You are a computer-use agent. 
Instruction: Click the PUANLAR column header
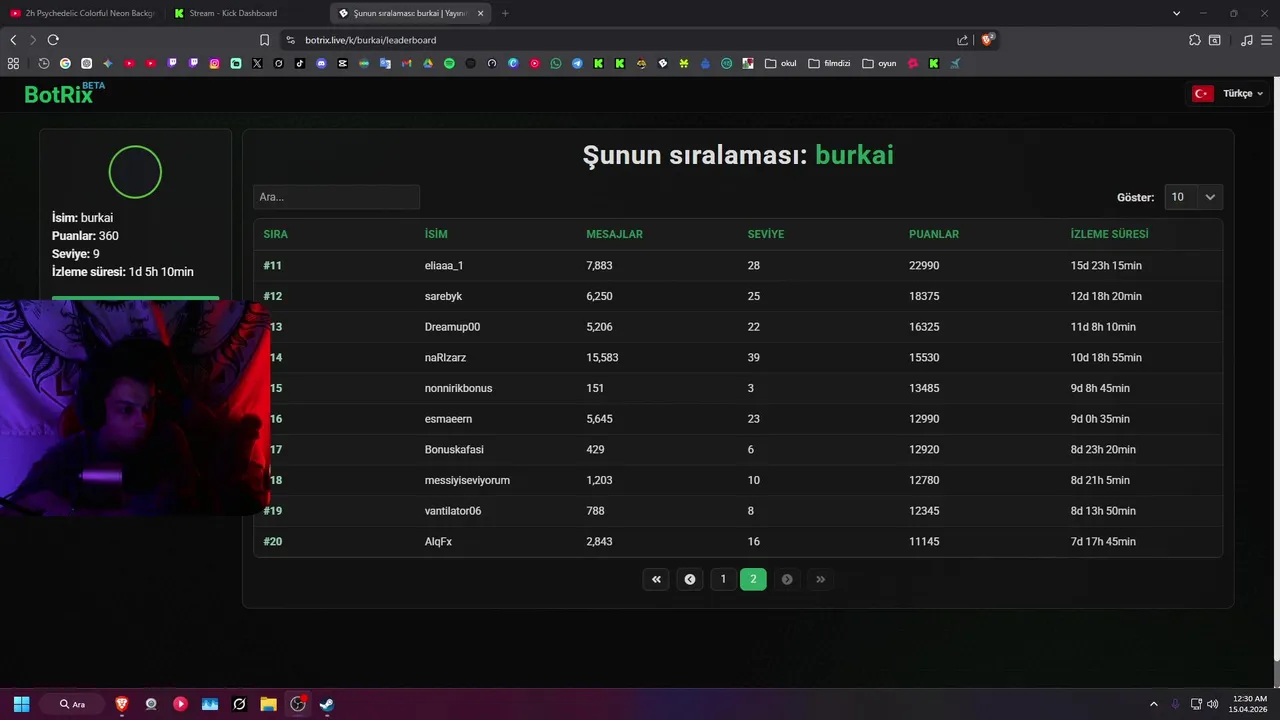[x=934, y=234]
